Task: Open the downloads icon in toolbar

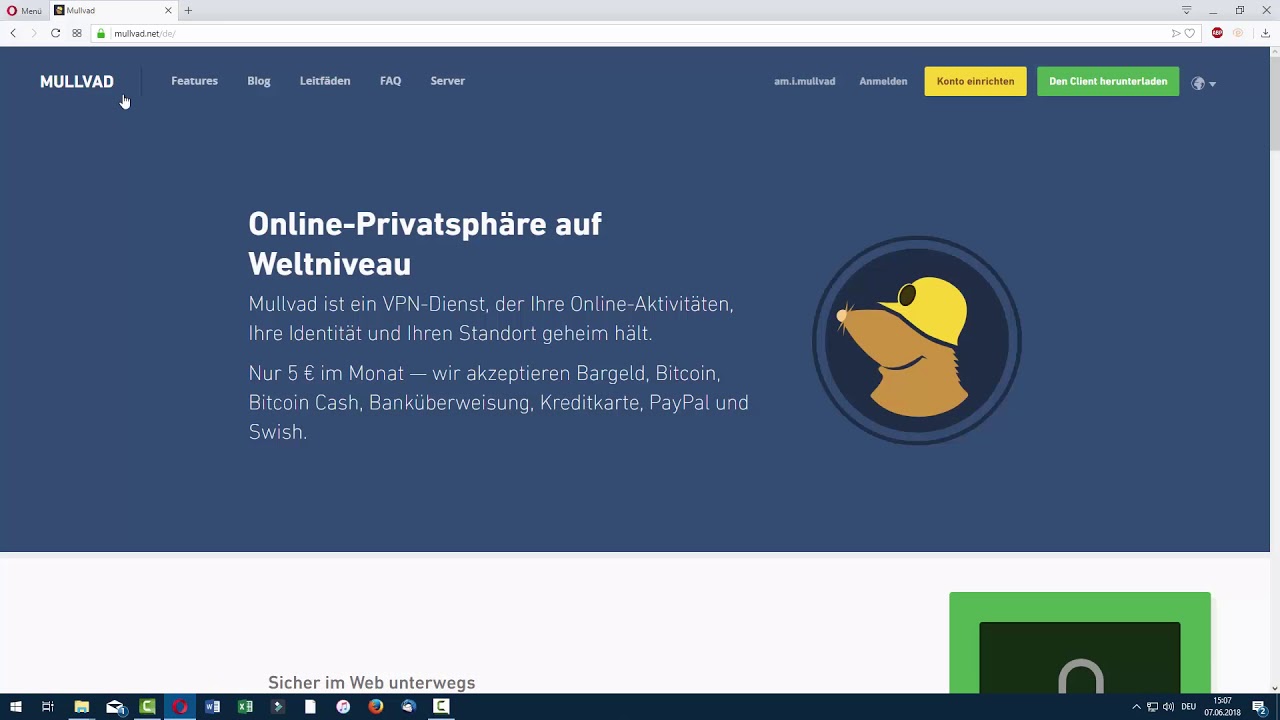Action: pyautogui.click(x=1265, y=33)
